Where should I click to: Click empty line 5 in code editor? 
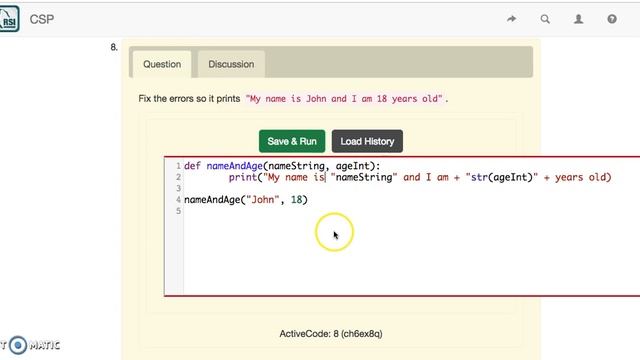coord(411,211)
